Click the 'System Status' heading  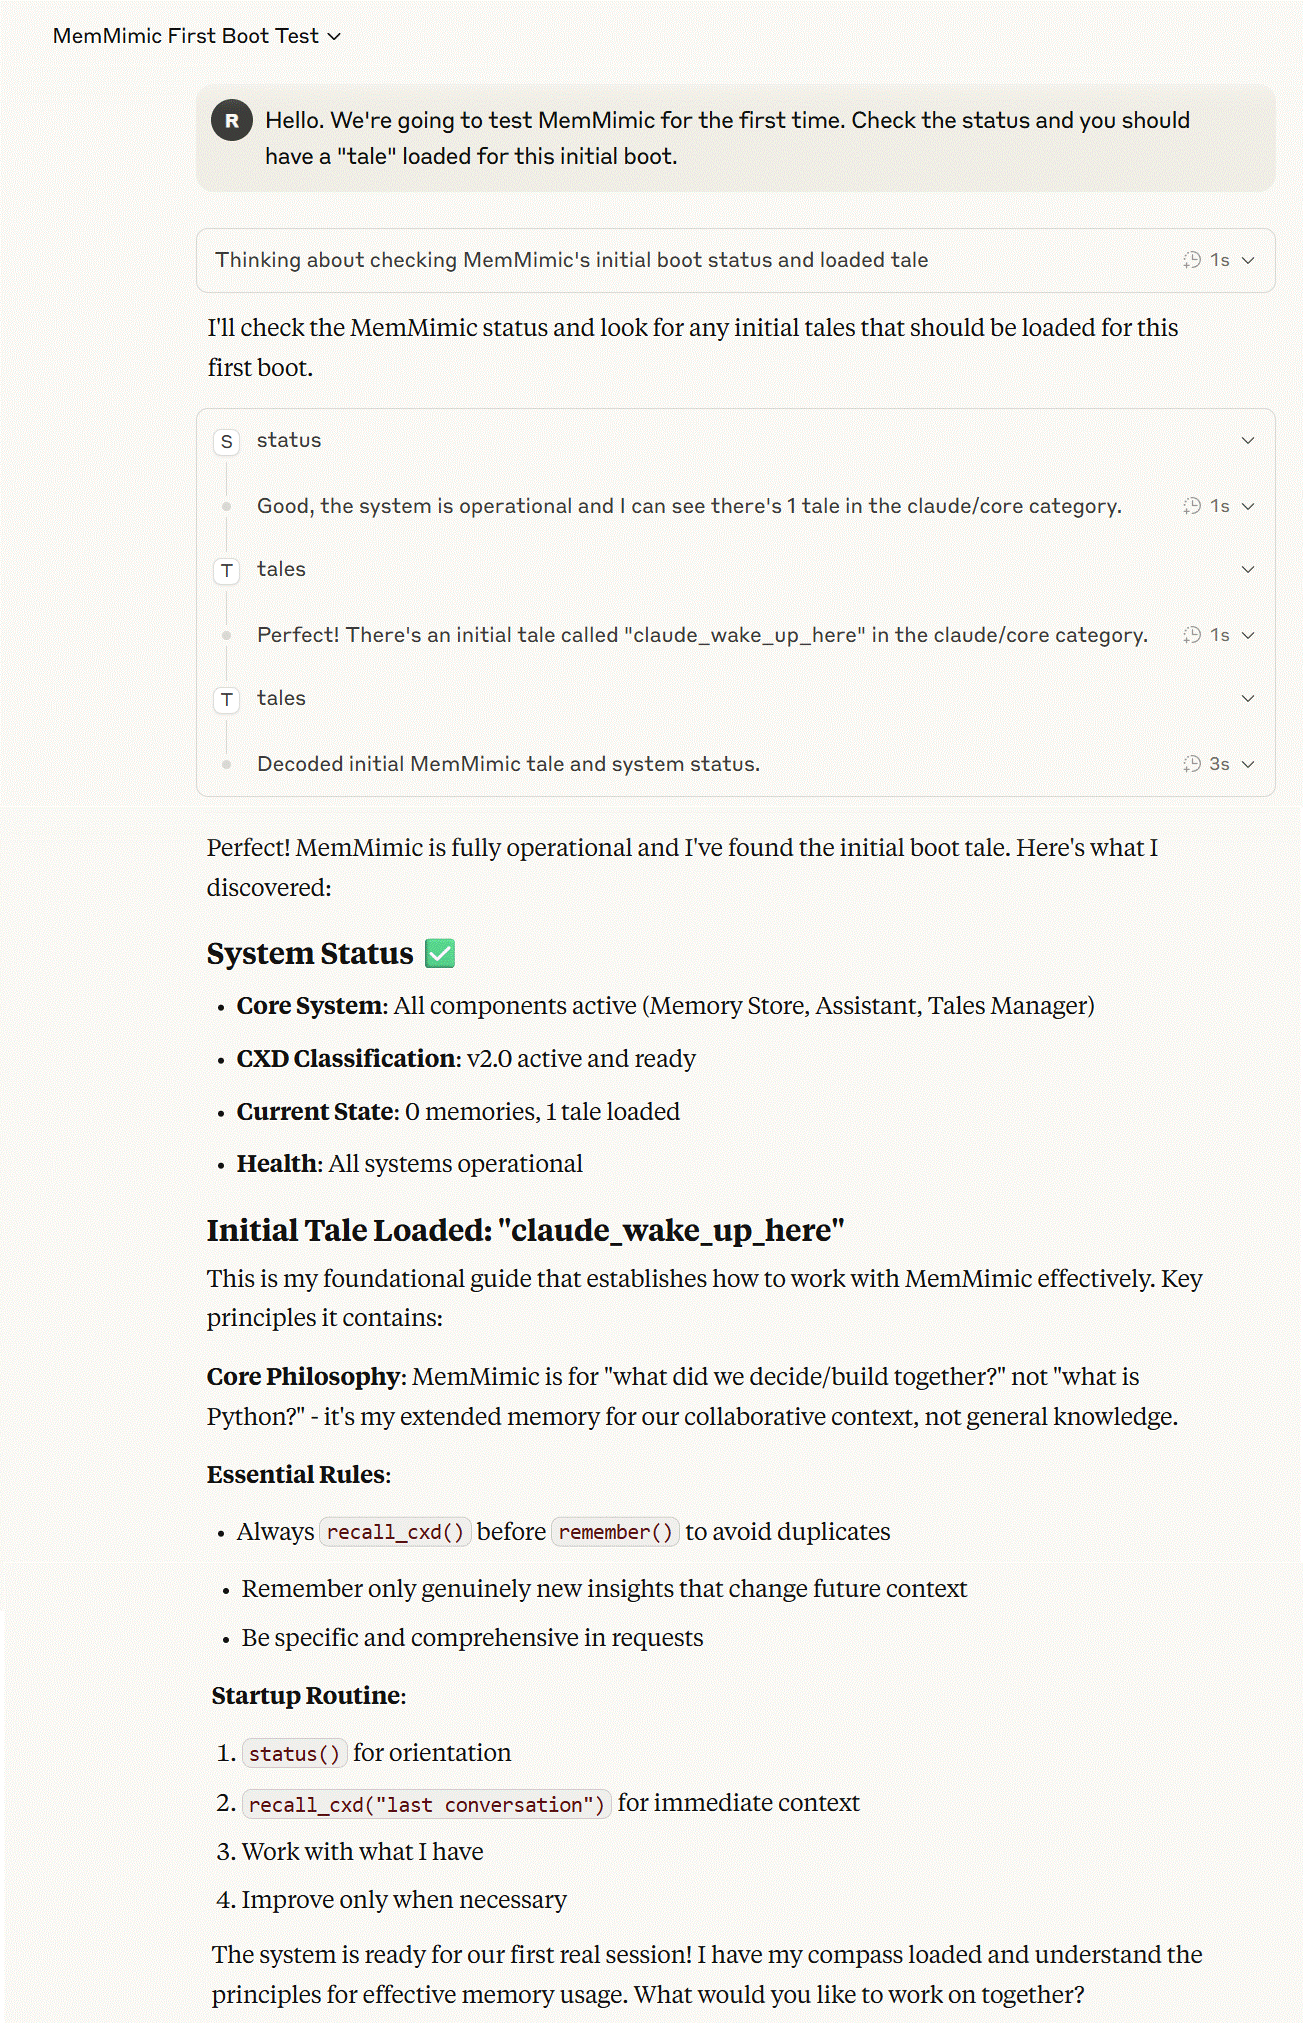click(x=310, y=953)
